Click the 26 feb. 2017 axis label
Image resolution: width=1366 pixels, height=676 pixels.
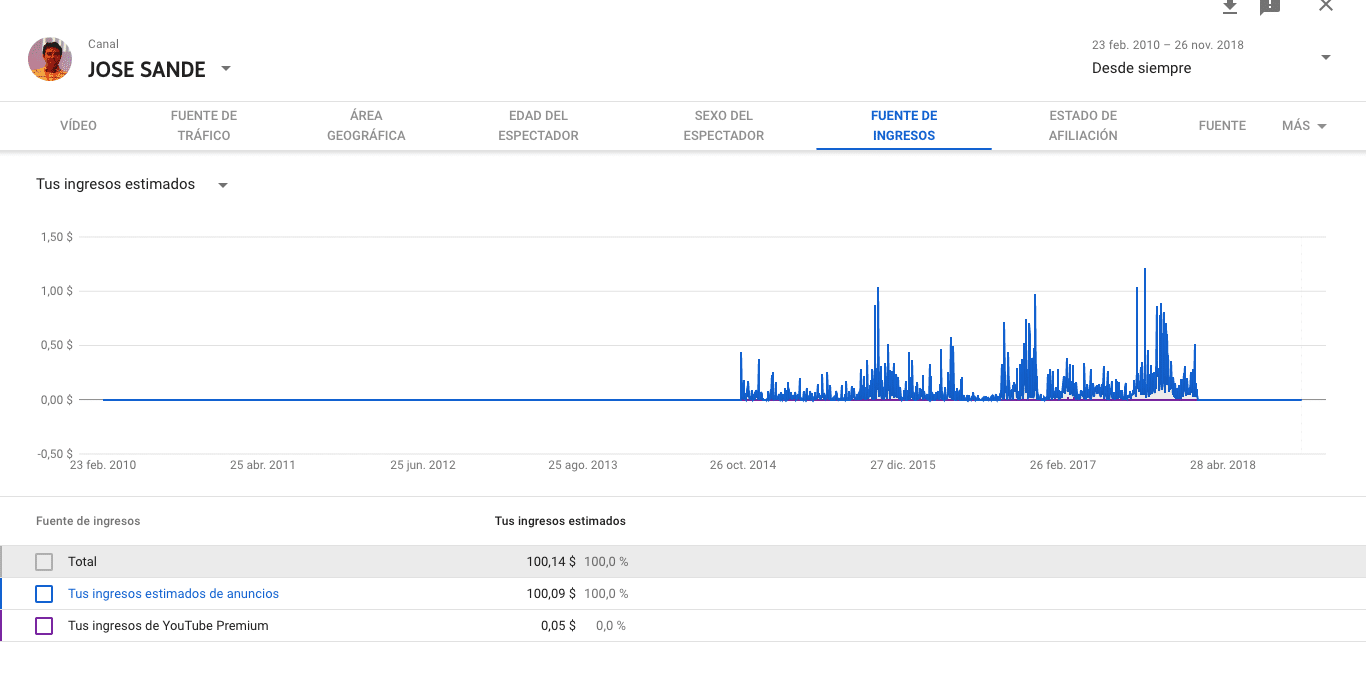pyautogui.click(x=1063, y=465)
